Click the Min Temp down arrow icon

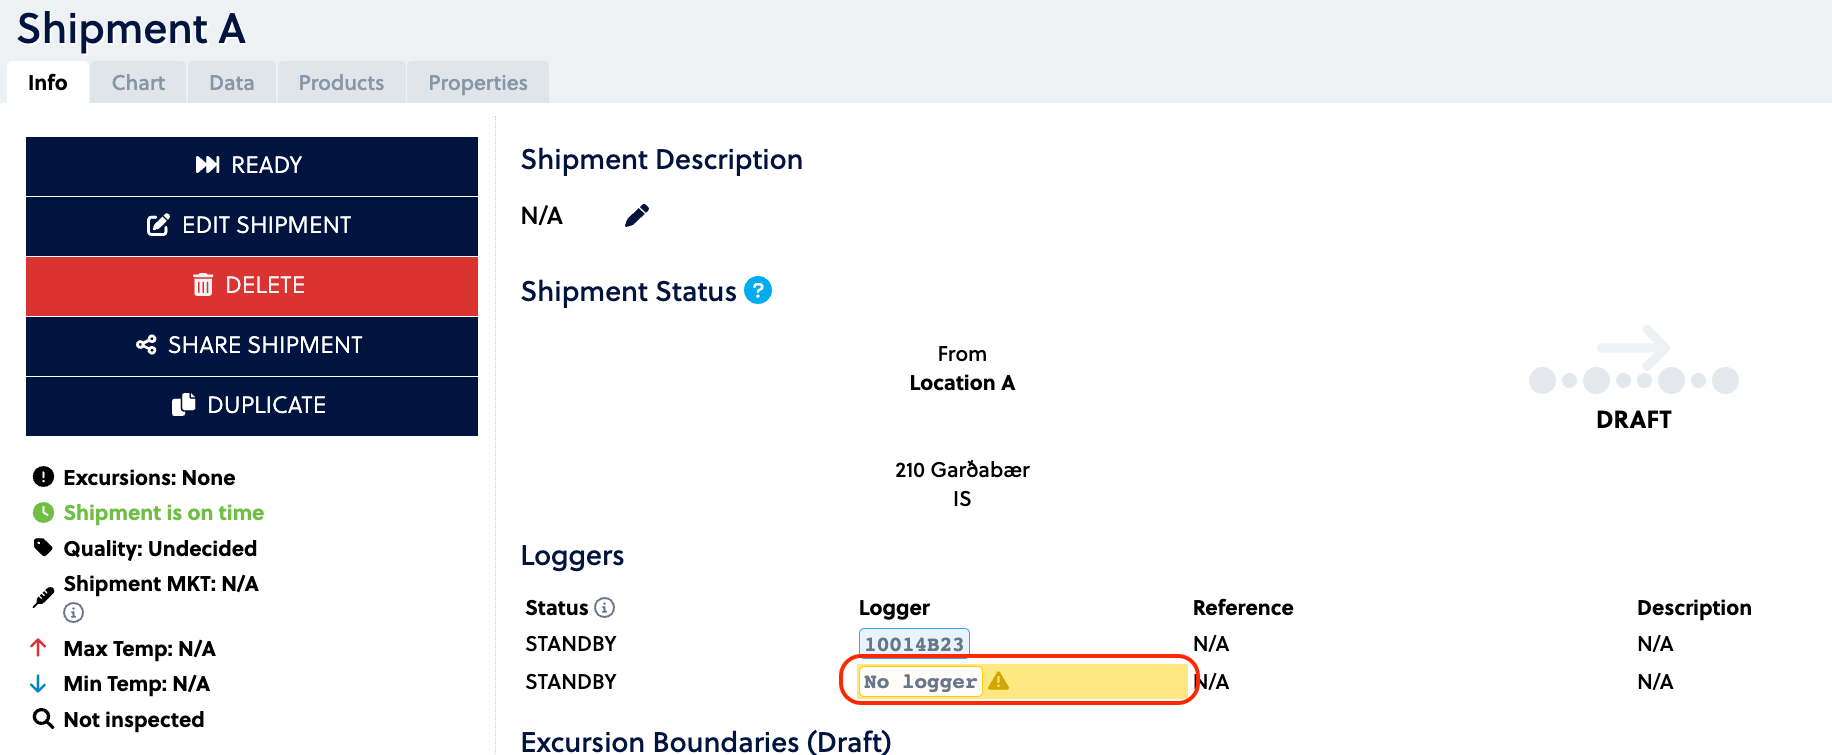[x=39, y=684]
